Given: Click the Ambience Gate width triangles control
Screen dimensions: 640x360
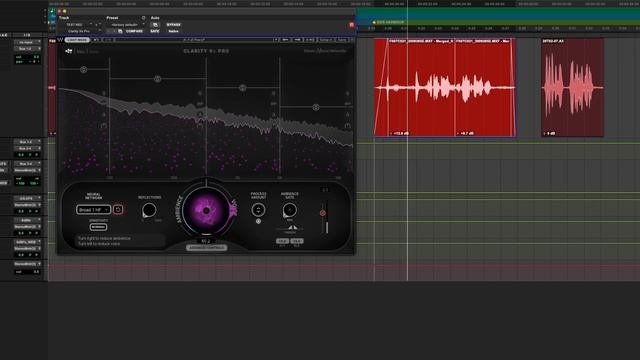Looking at the screenshot, I should point(293,228).
